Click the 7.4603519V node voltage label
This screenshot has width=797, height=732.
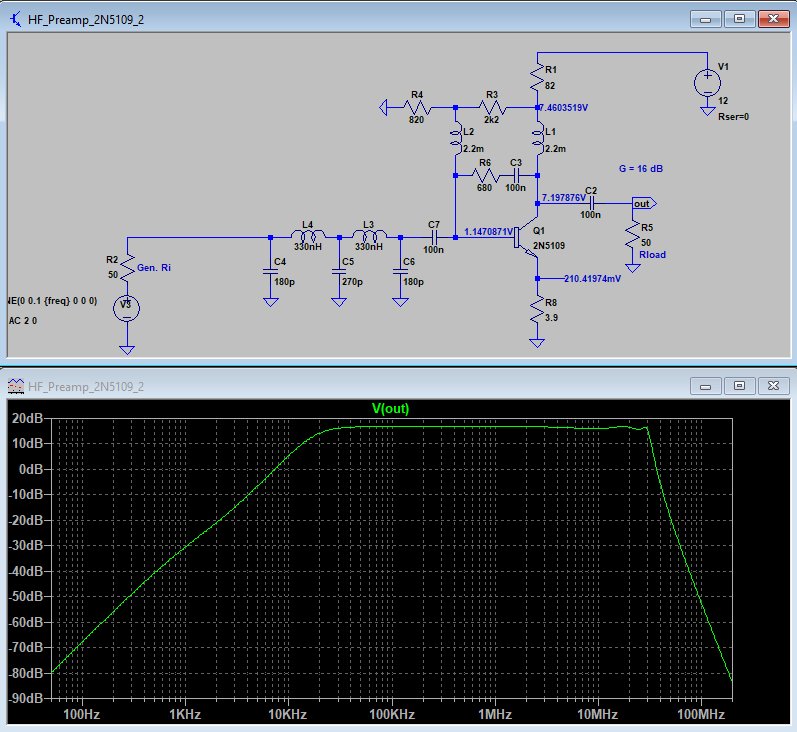click(x=564, y=108)
